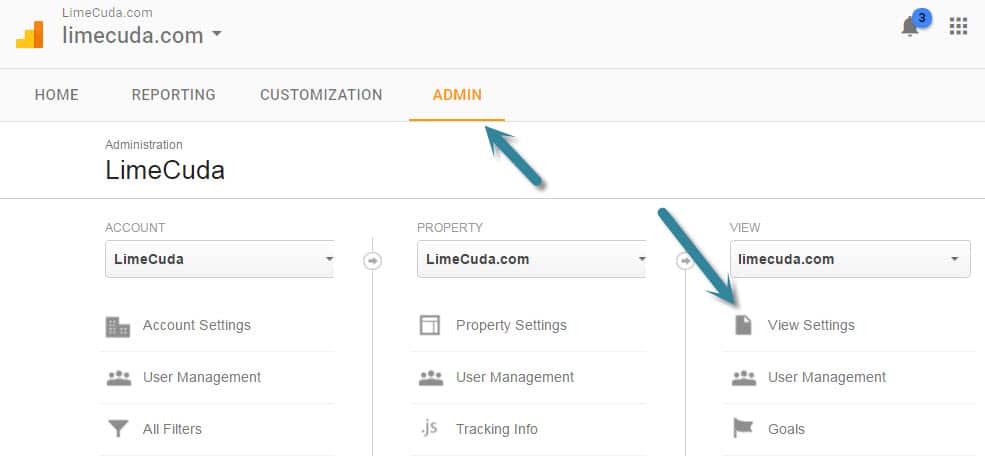Click arrow circle between Account and Property
This screenshot has height=456, width=985.
tap(373, 260)
